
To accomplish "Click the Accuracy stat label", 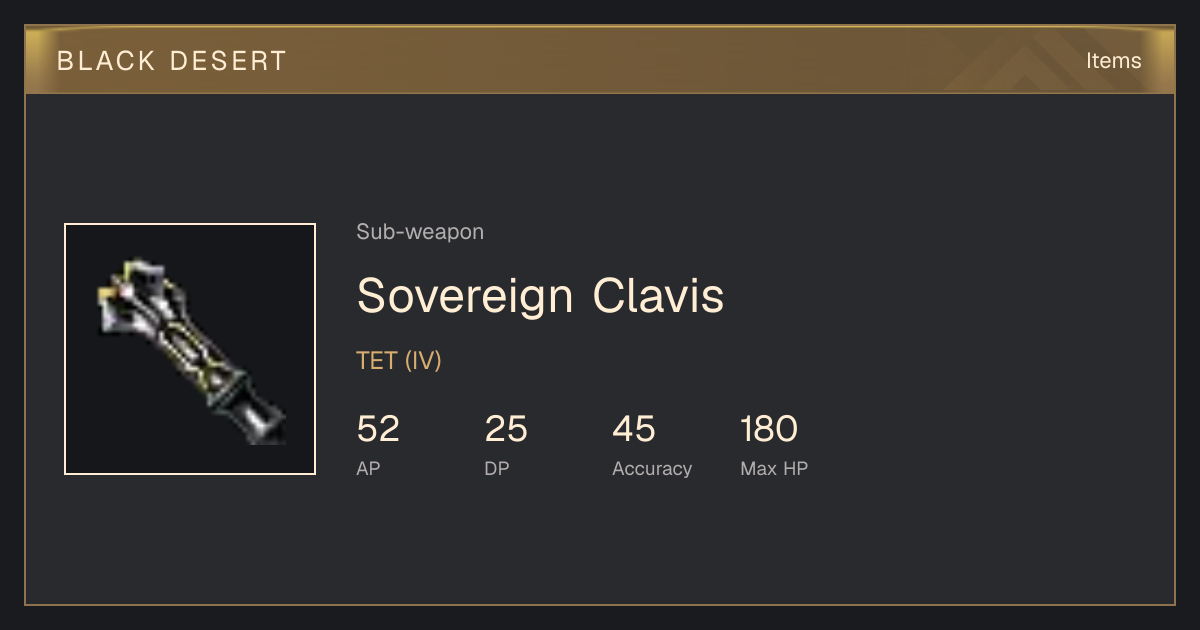I will tap(652, 469).
